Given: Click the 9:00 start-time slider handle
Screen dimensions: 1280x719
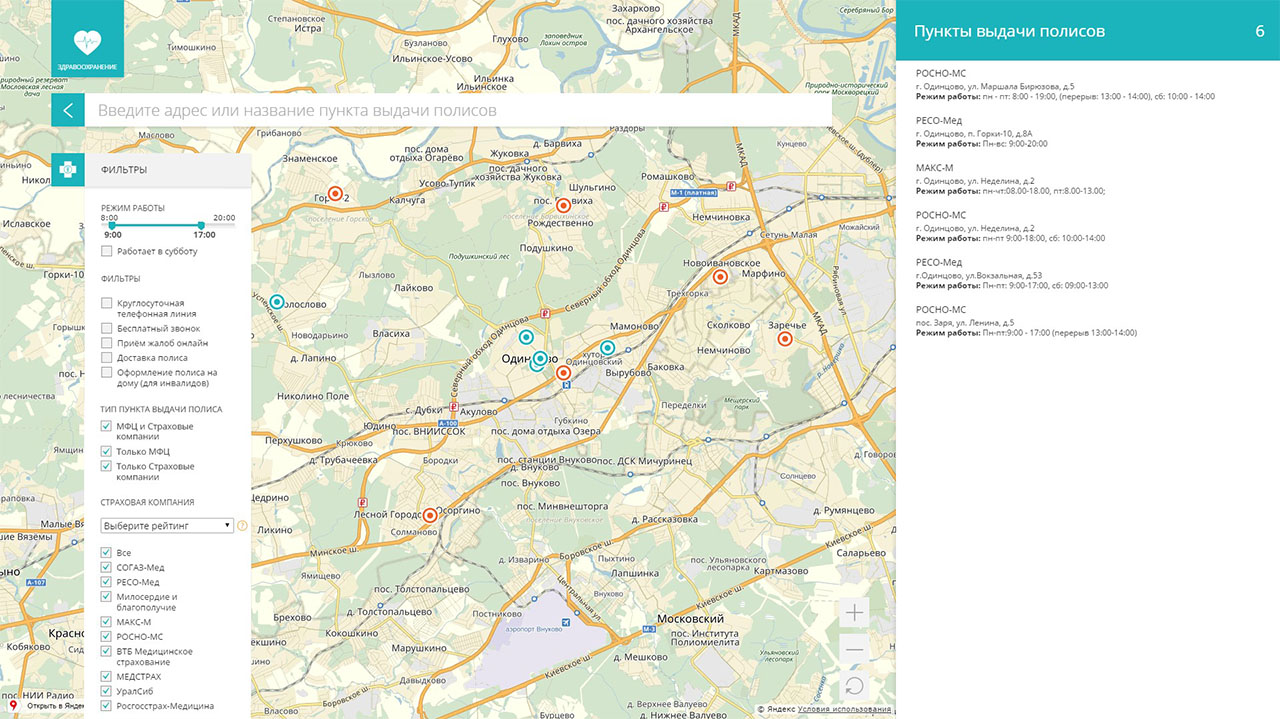Looking at the screenshot, I should 111,225.
